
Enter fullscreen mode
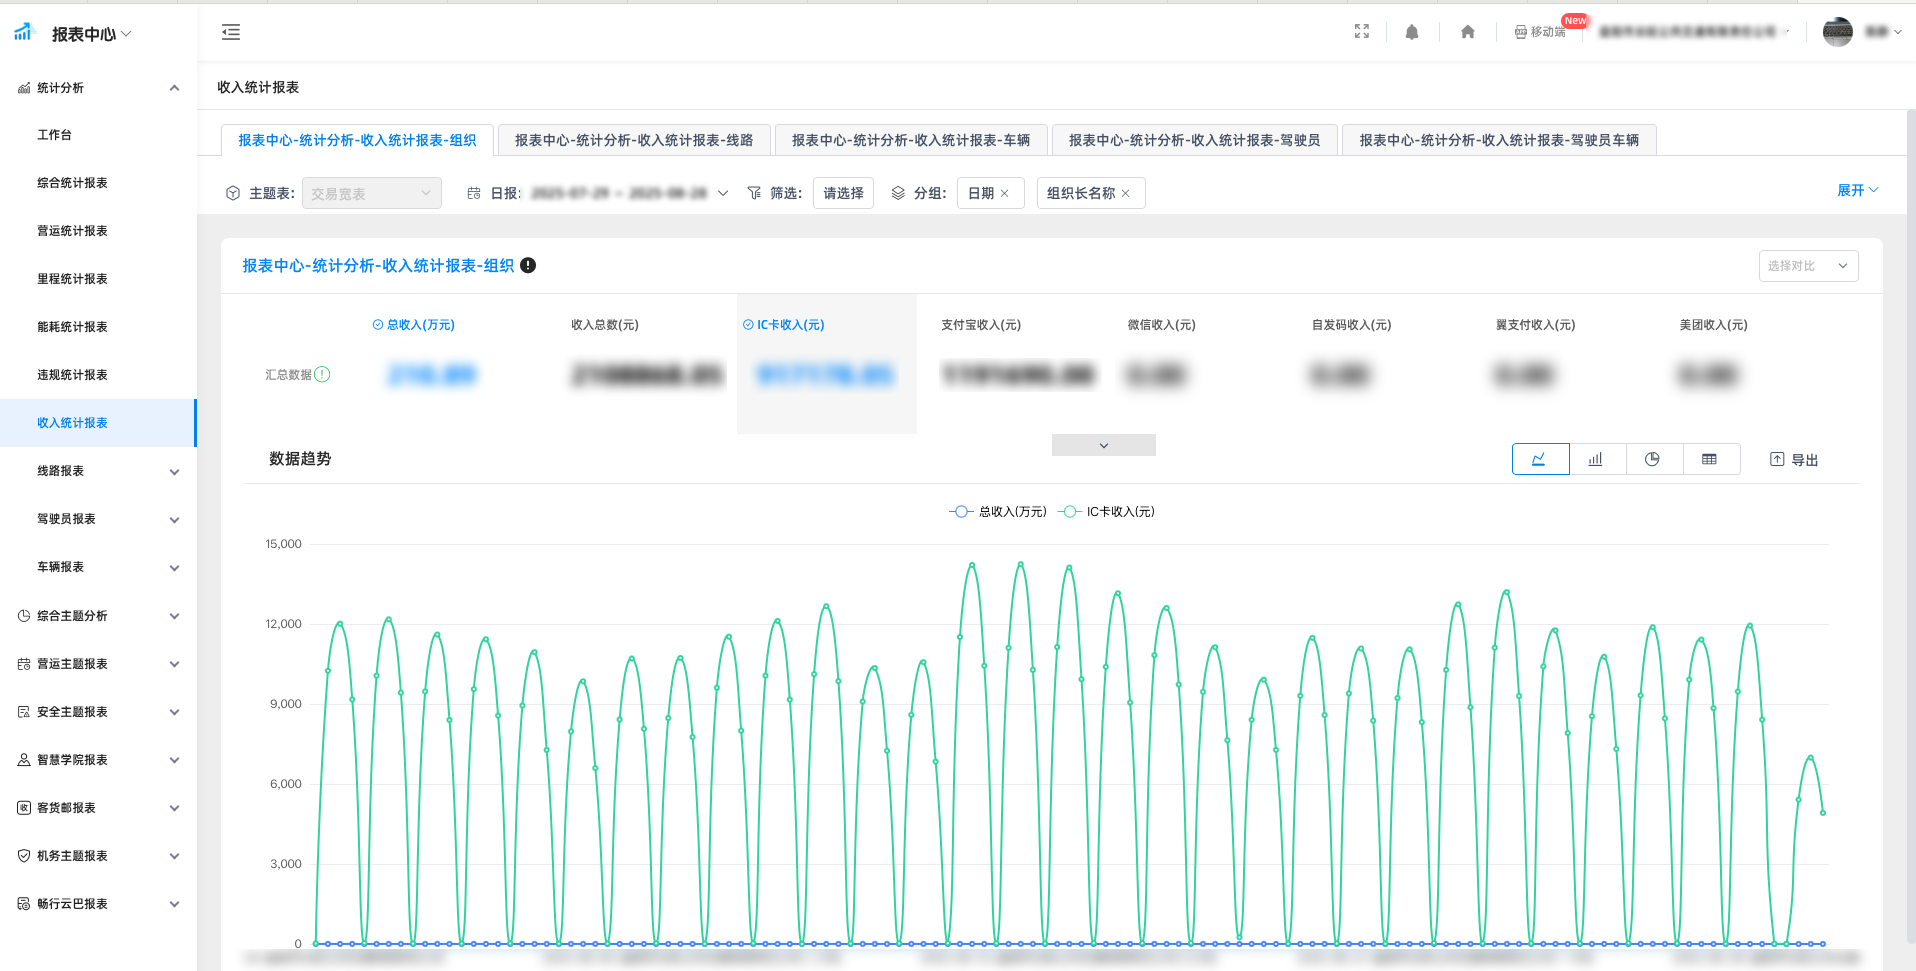(1361, 32)
